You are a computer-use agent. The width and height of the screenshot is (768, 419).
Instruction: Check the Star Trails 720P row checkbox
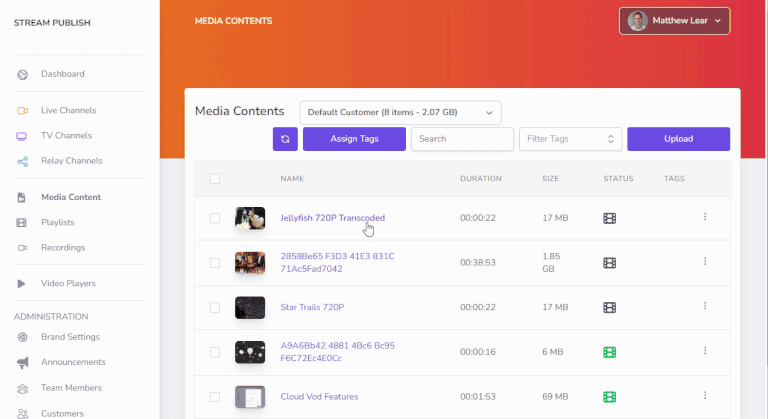click(215, 308)
